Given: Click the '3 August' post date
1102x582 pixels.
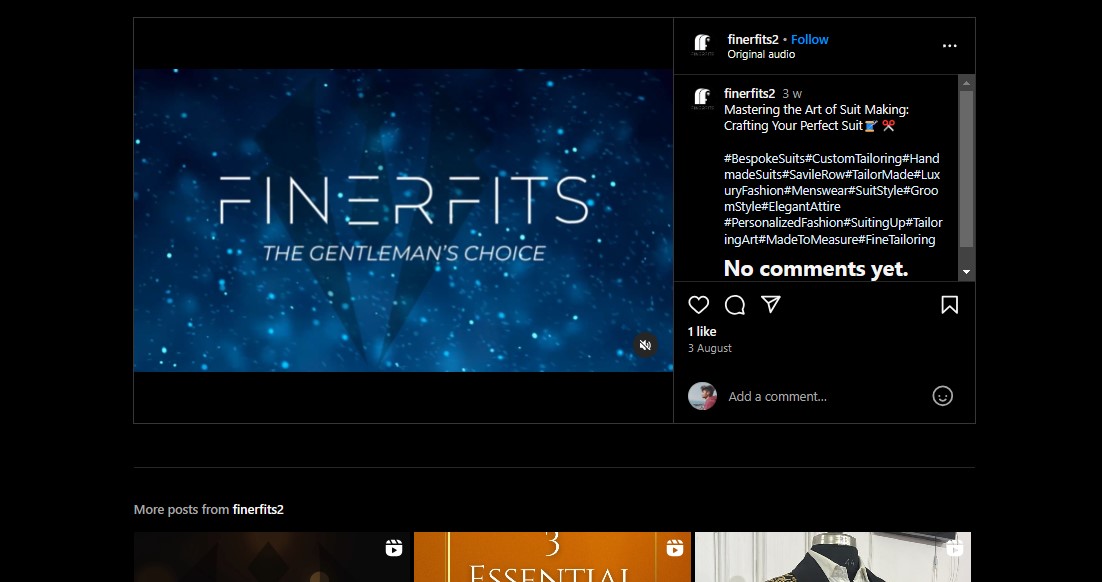Looking at the screenshot, I should click(x=710, y=348).
